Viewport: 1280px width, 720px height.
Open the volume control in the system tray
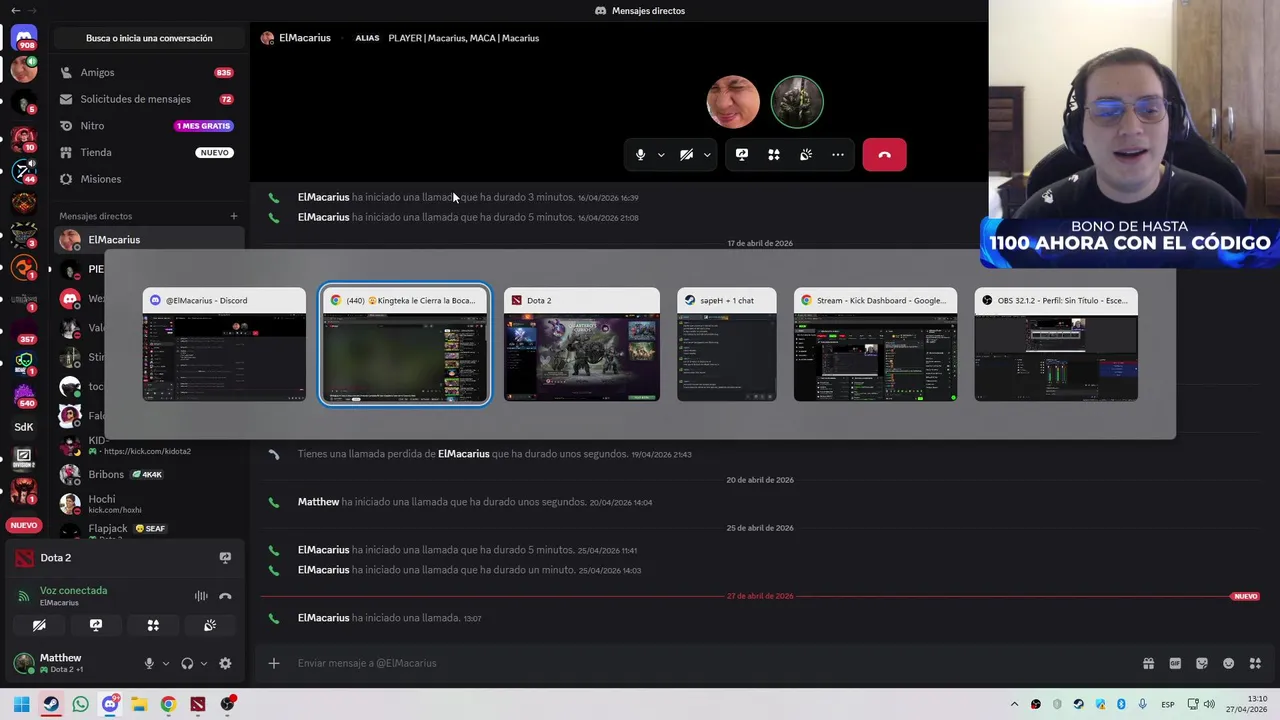point(1209,704)
